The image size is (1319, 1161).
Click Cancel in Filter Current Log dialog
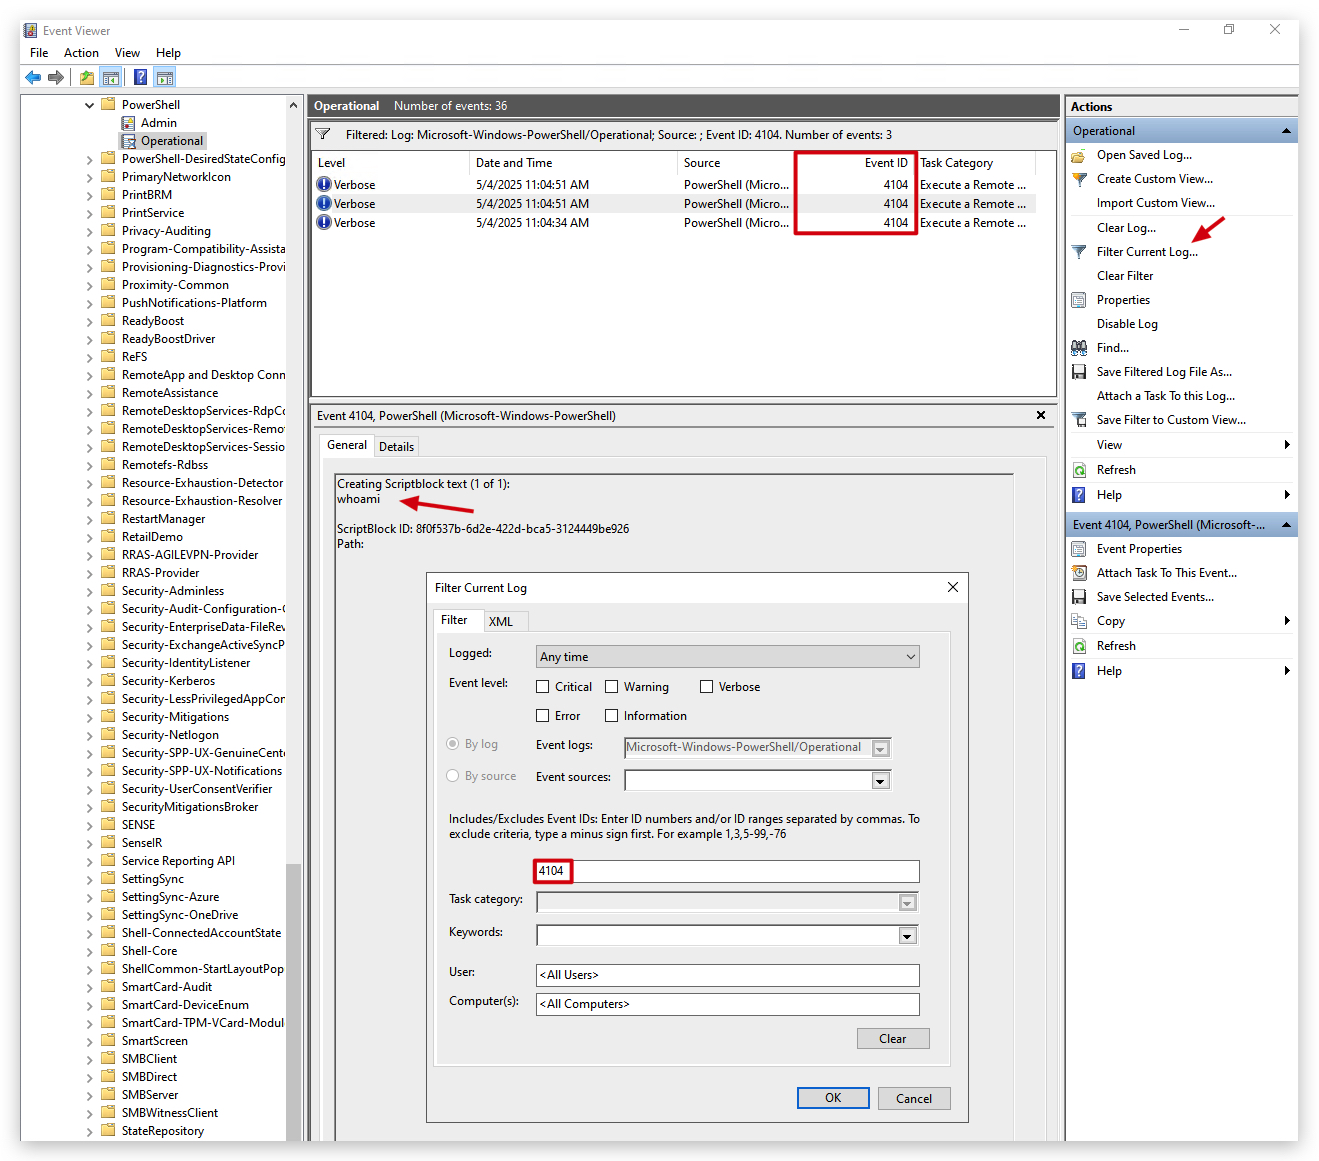coord(914,1098)
